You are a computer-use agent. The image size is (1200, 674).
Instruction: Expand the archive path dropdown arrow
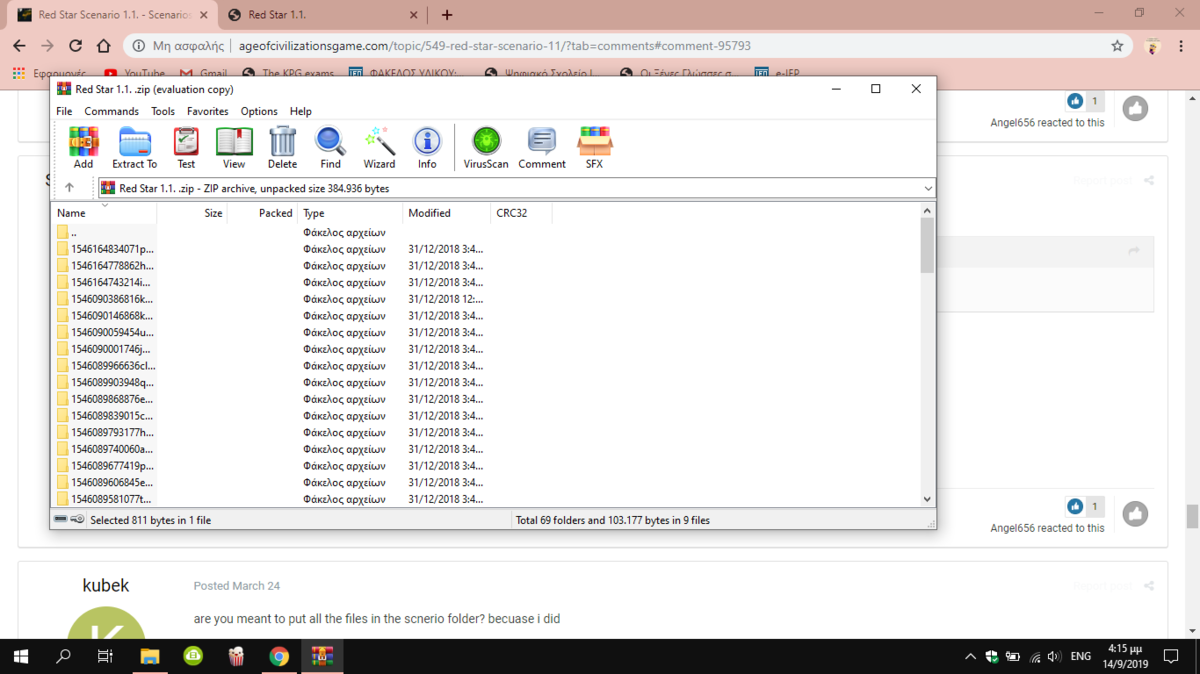click(x=927, y=188)
